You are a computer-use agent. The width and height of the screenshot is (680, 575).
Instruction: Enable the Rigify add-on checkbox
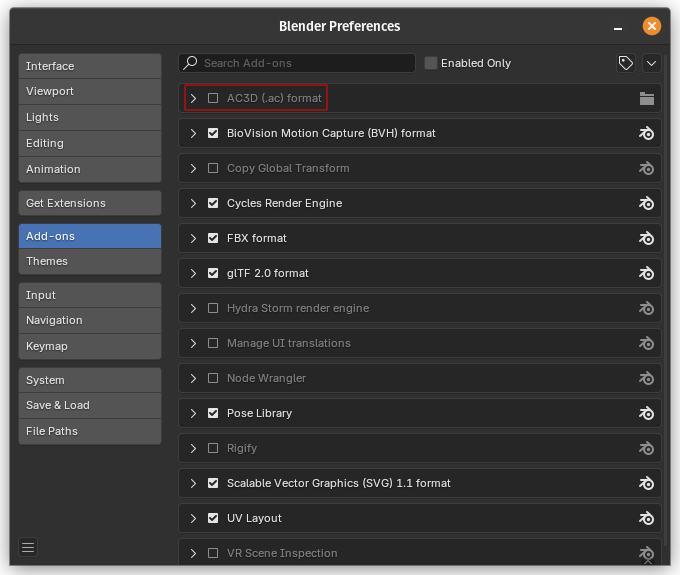213,448
